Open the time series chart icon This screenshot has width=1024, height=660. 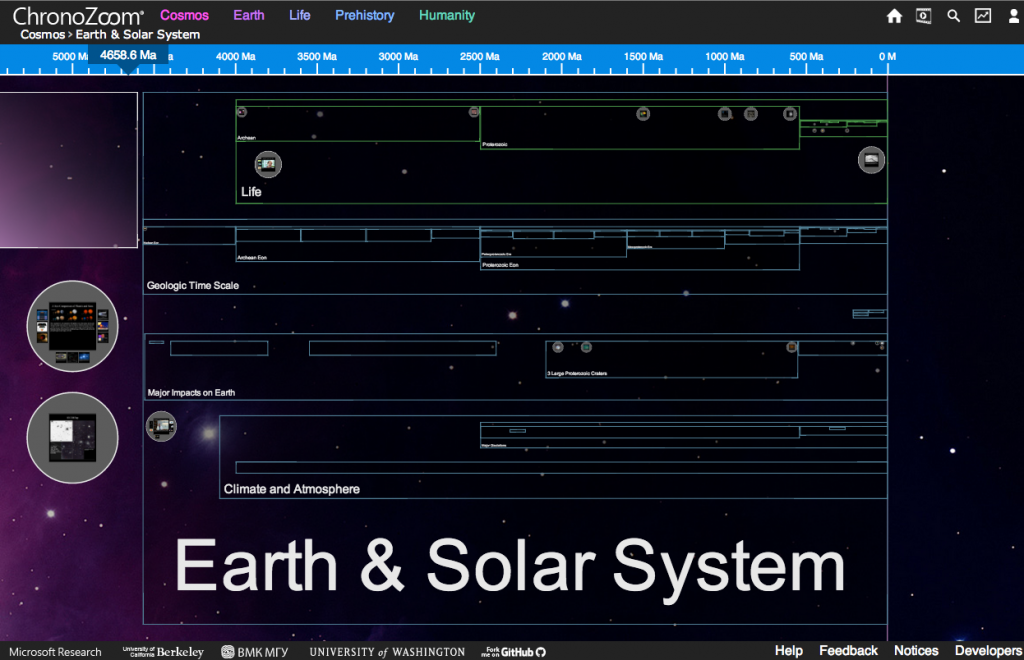[983, 16]
